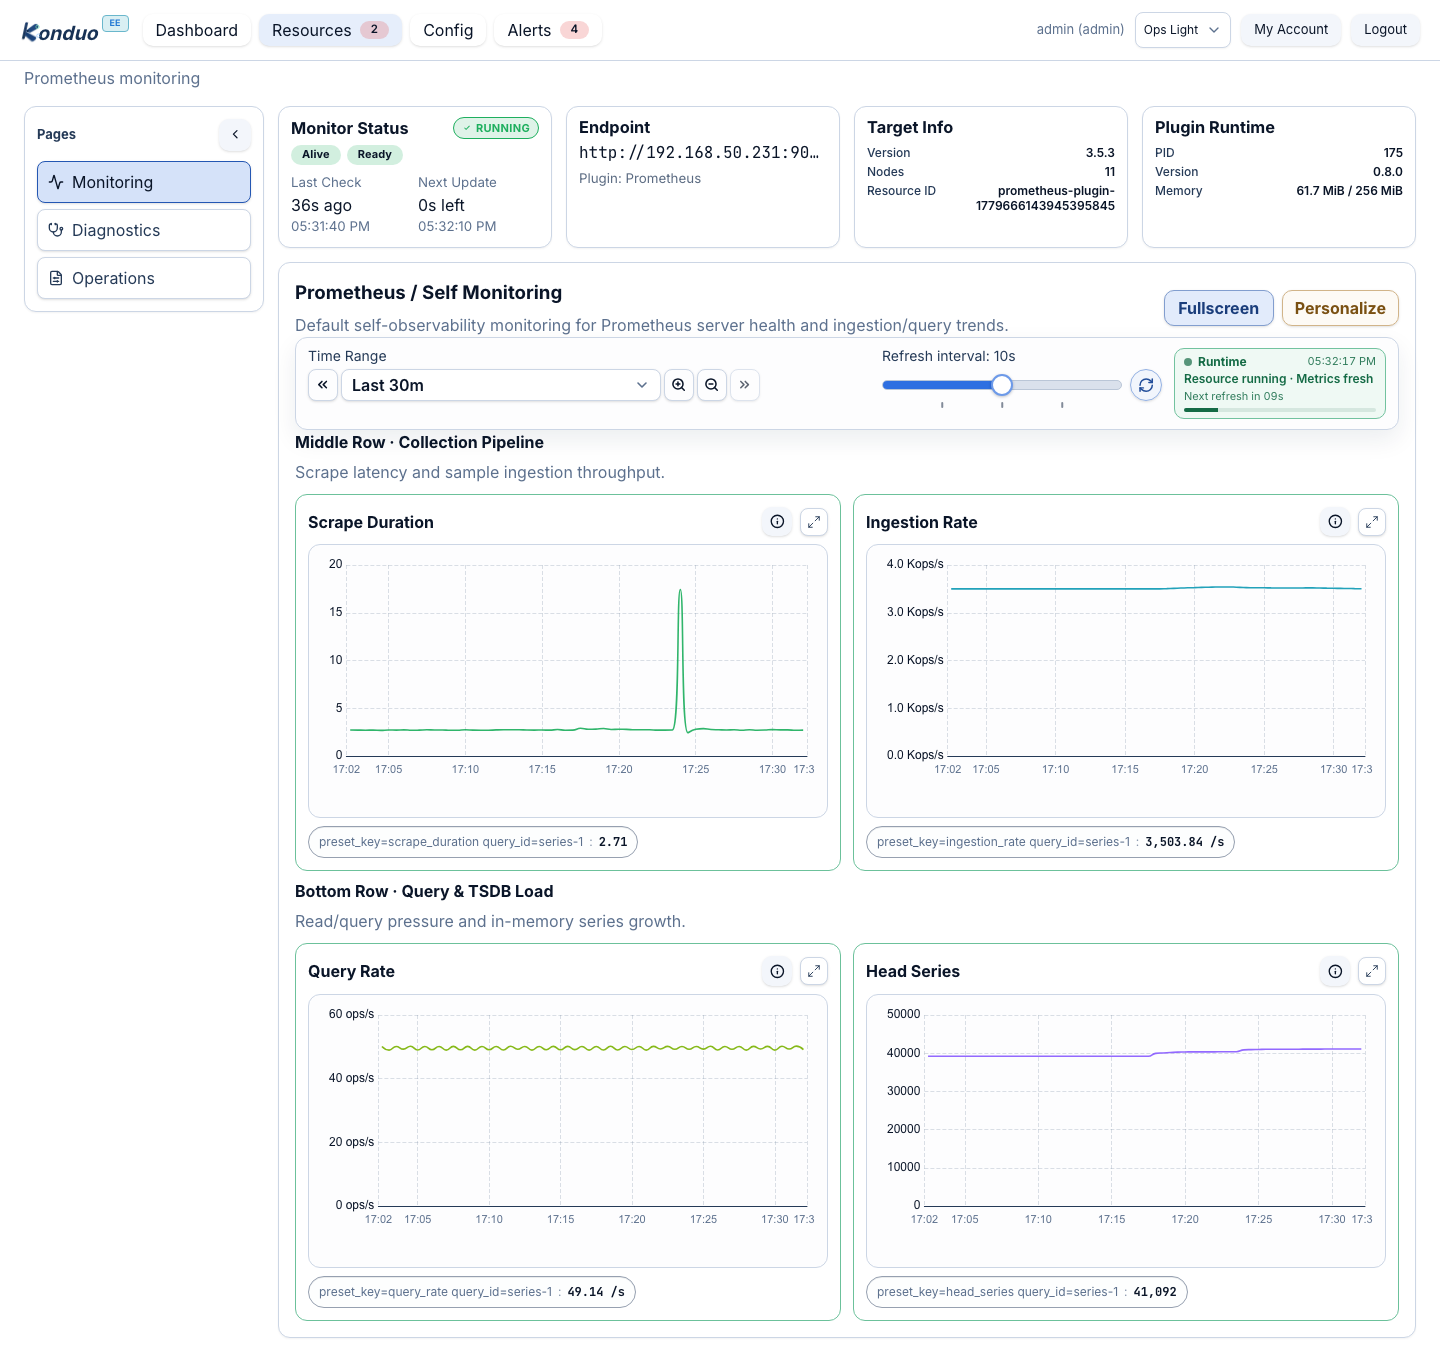Open the Last 30m time range dropdown
Screen dimensions: 1440x1363
pos(500,385)
